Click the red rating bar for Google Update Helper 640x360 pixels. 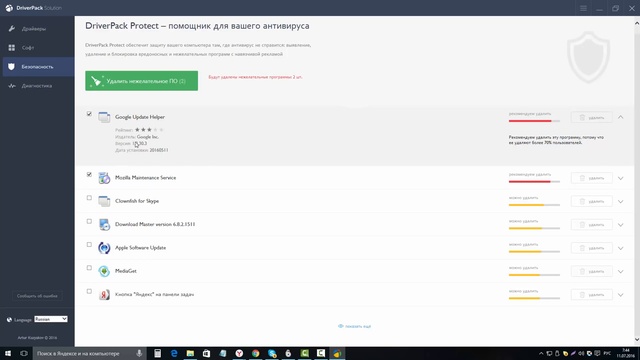(534, 121)
